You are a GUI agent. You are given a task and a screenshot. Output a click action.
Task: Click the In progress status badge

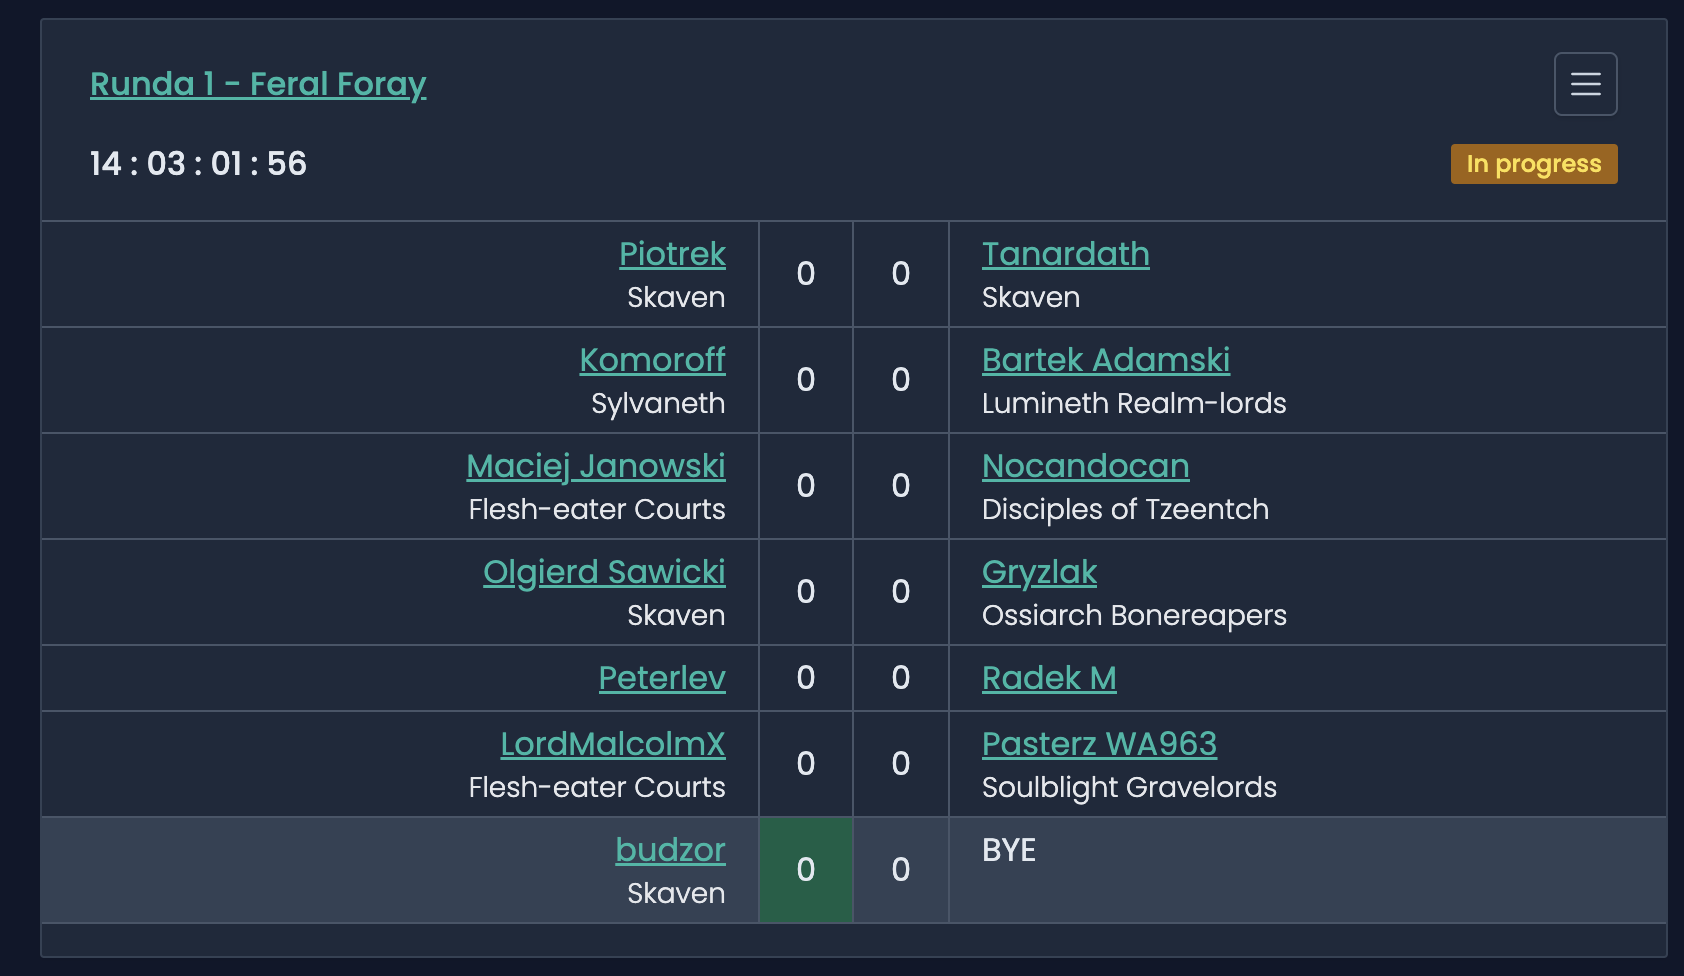tap(1534, 163)
